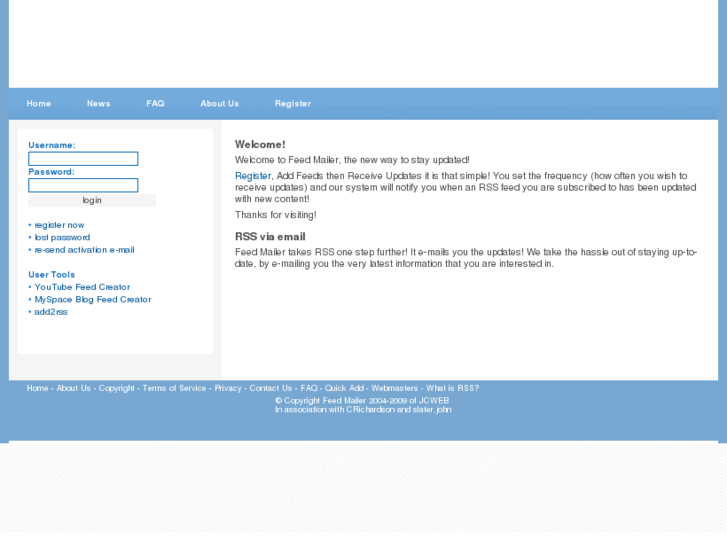The height and width of the screenshot is (545, 727).
Task: Select the 'RSS via email' heading
Action: point(270,237)
